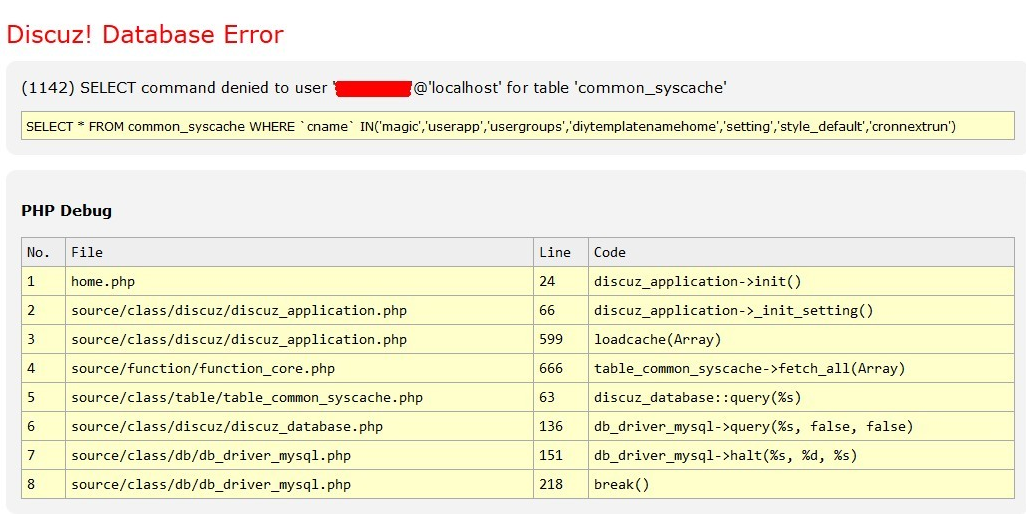Click discuz_application.php file cell in row 3
This screenshot has width=1026, height=526.
[x=299, y=340]
